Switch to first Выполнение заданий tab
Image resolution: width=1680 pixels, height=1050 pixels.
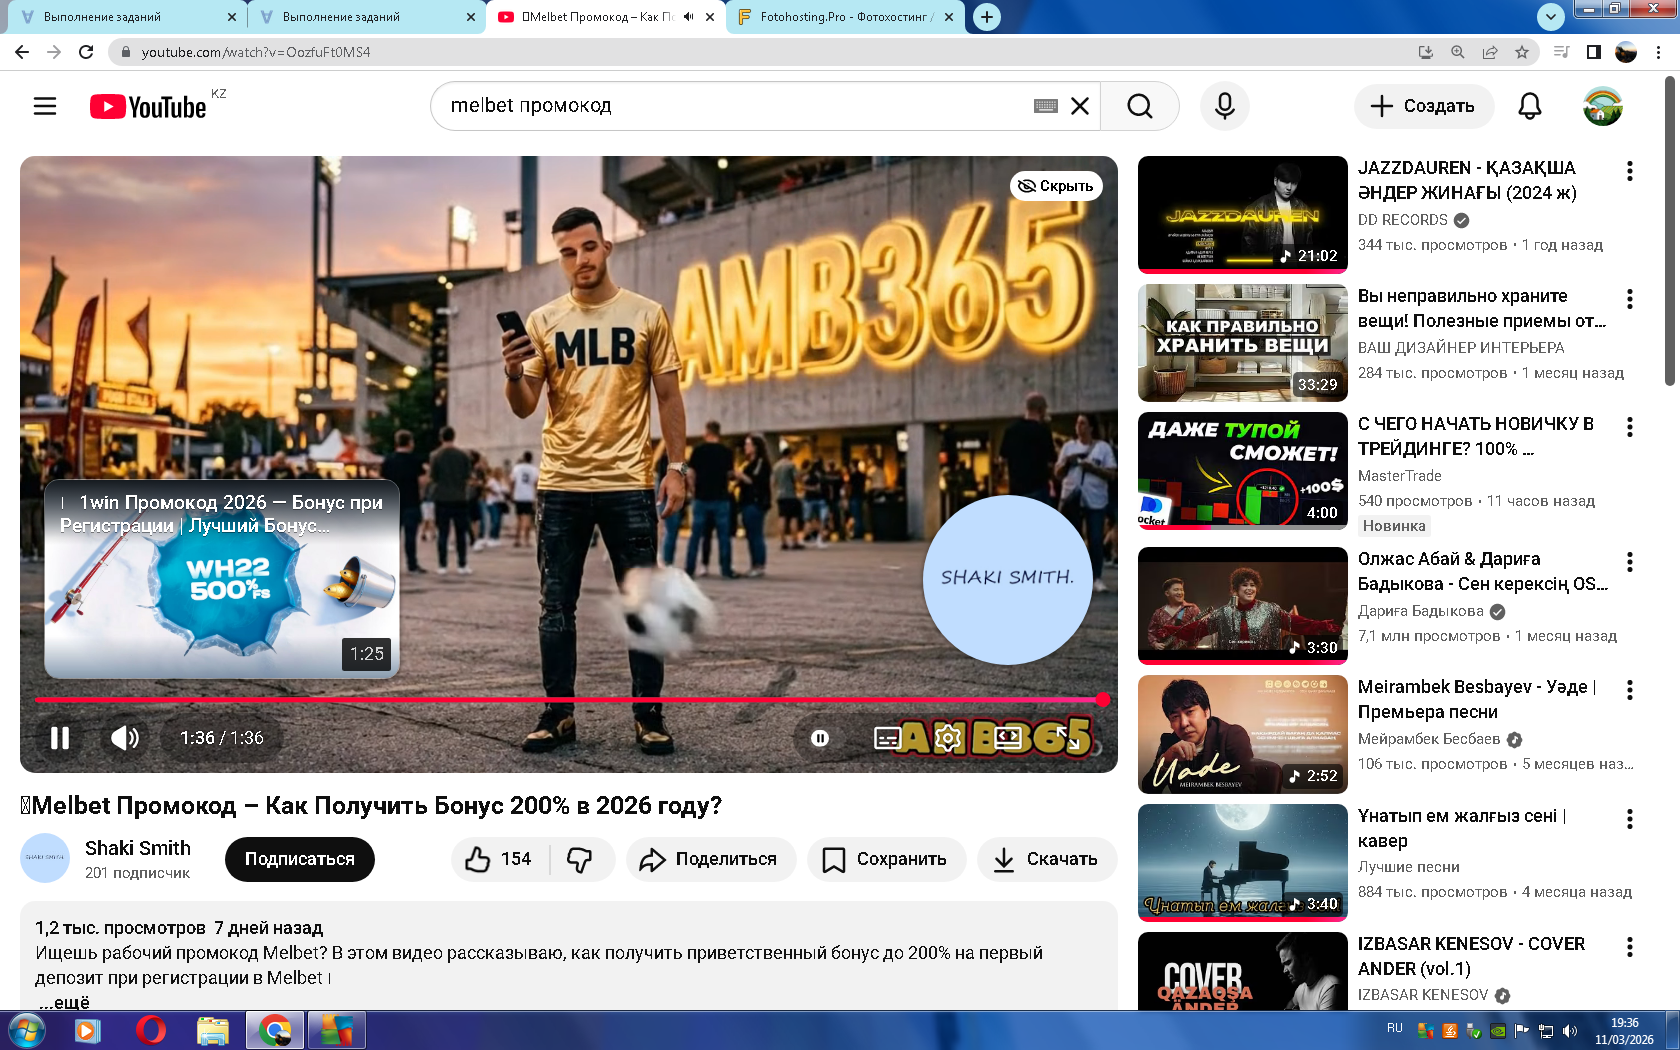[x=126, y=17]
